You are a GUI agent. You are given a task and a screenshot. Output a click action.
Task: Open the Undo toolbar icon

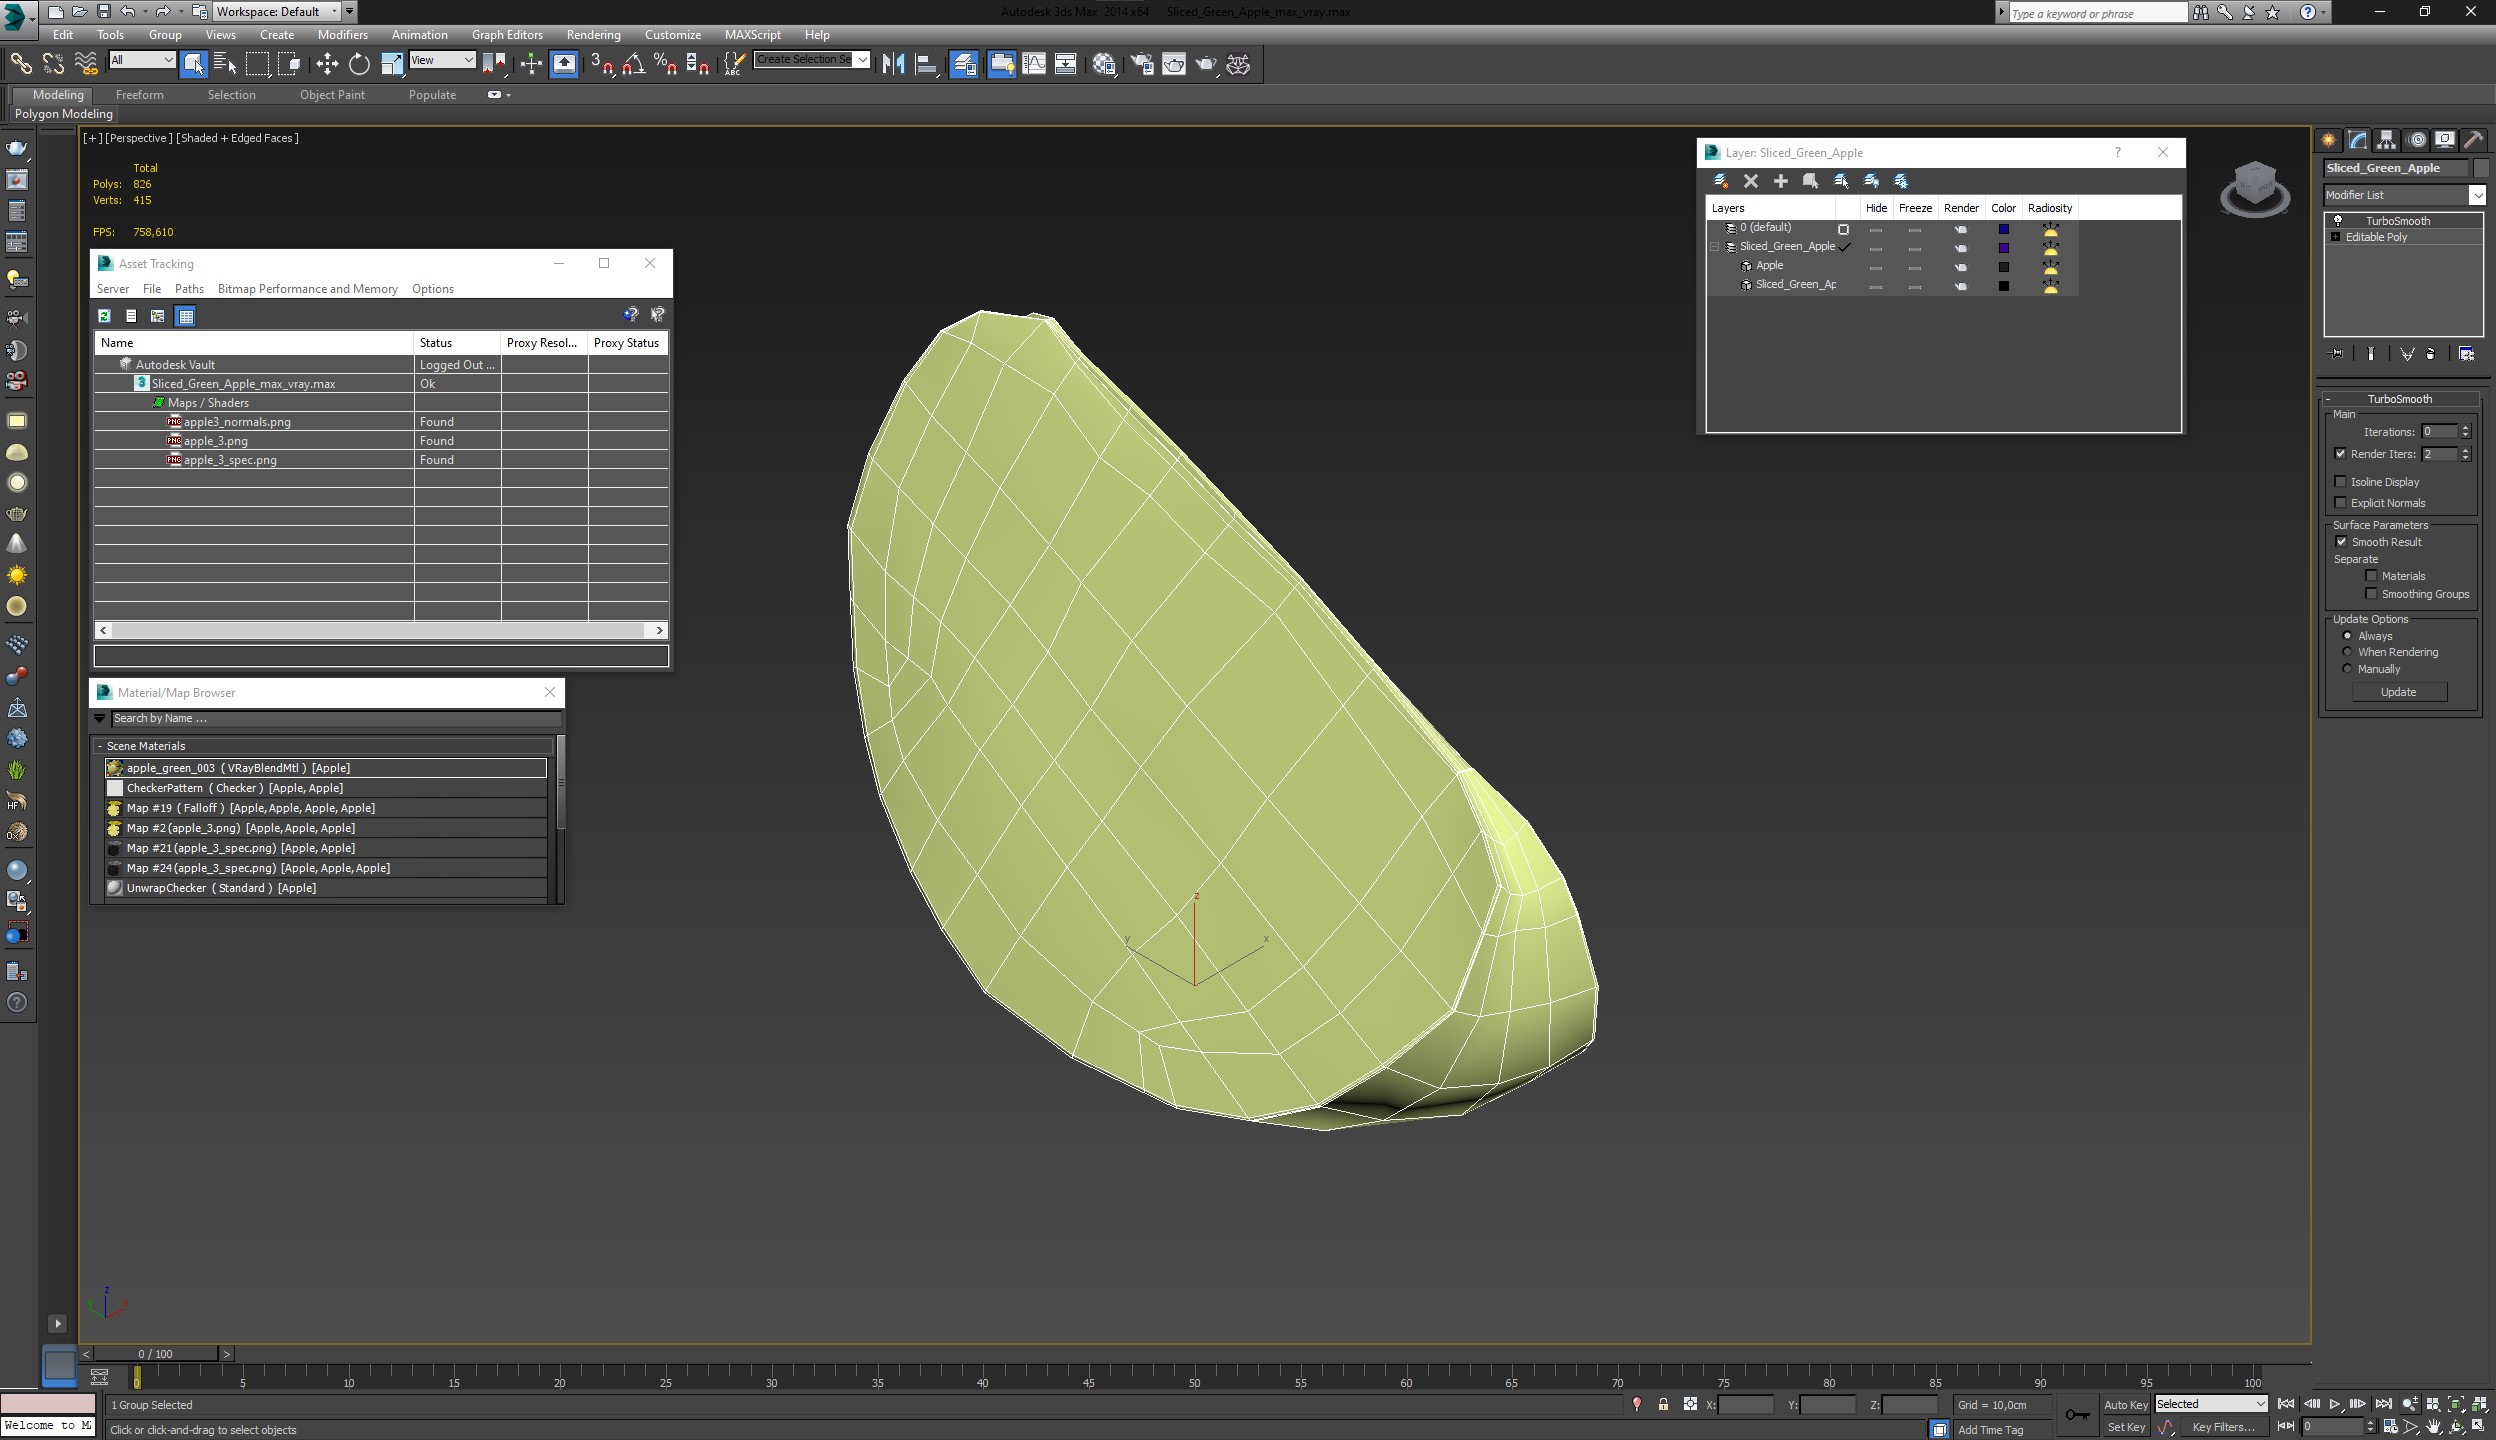click(128, 11)
